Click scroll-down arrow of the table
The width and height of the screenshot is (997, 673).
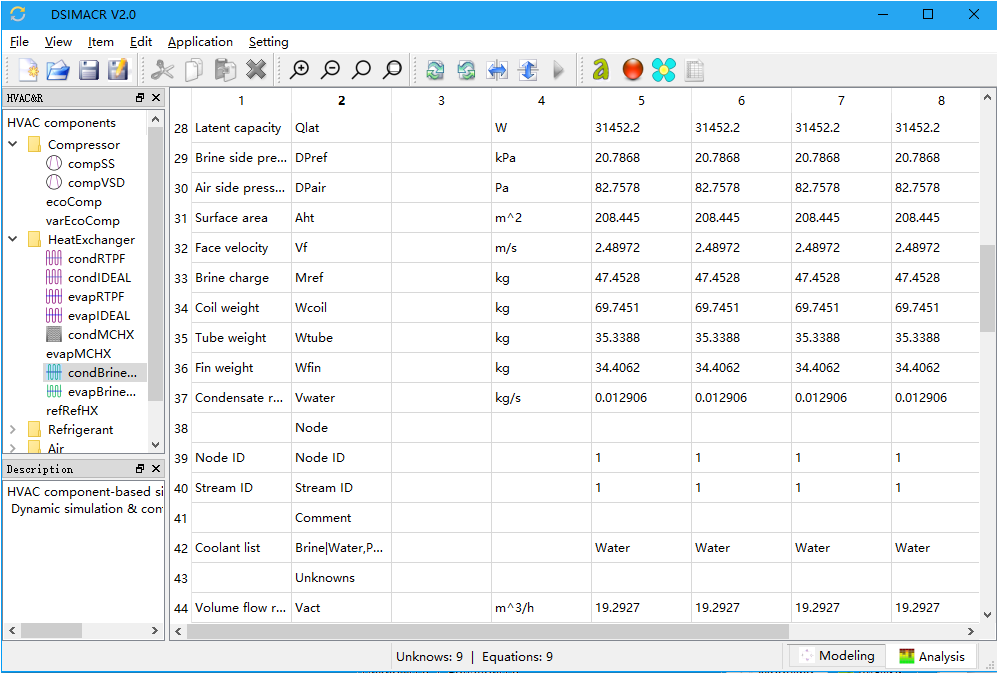pyautogui.click(x=987, y=614)
